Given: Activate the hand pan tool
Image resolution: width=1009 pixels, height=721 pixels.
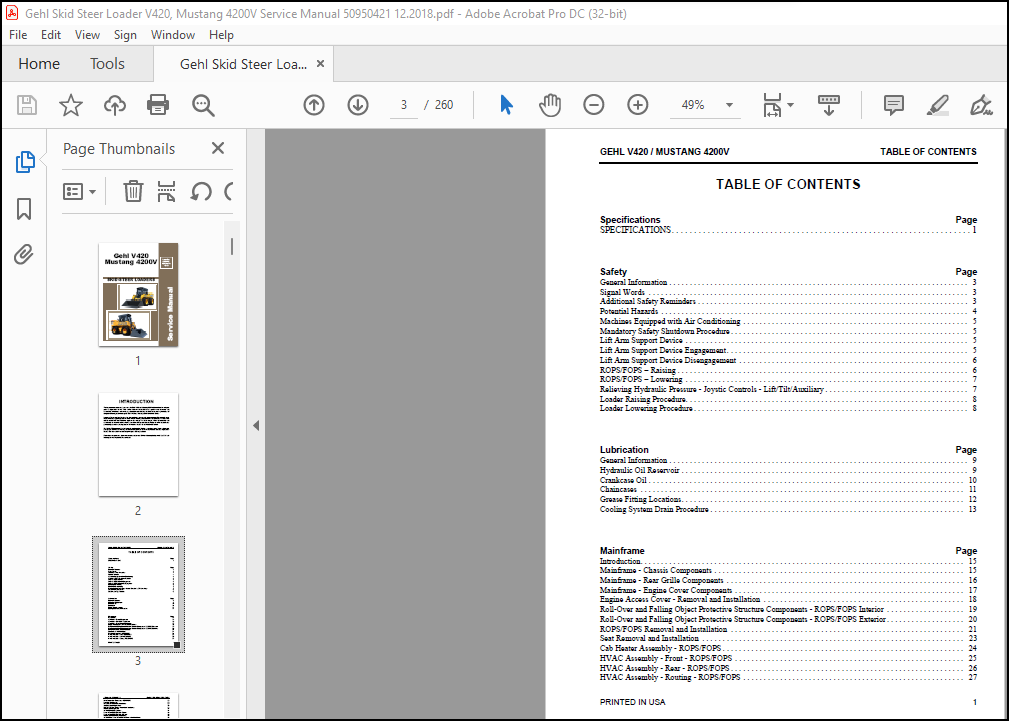Looking at the screenshot, I should pos(550,105).
